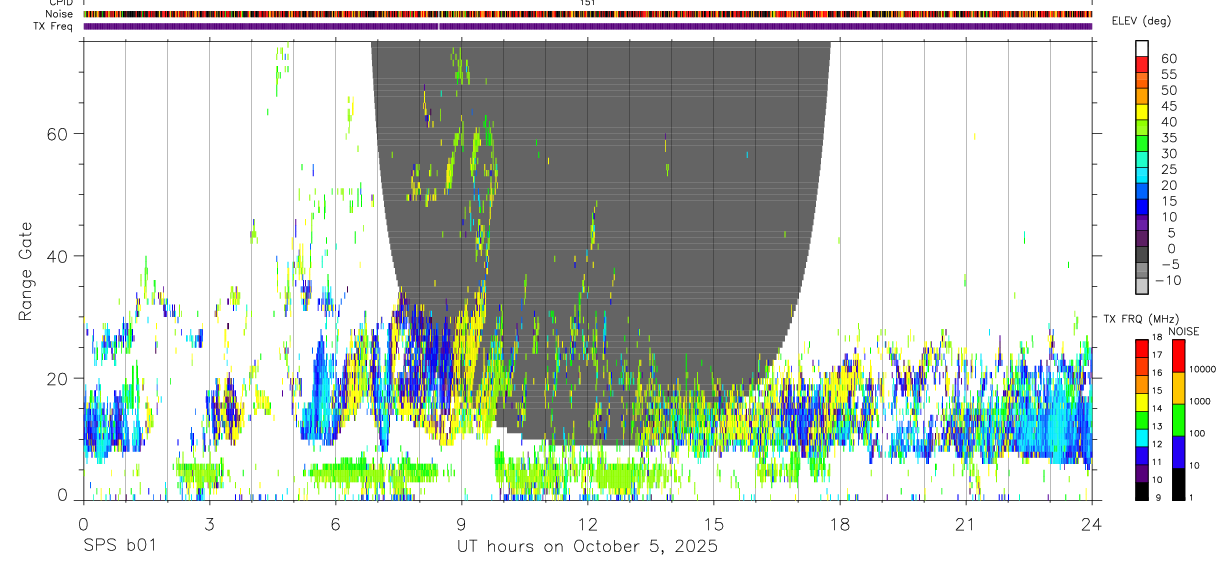Select the white top swatch of ELEV colorbar

(1142, 47)
